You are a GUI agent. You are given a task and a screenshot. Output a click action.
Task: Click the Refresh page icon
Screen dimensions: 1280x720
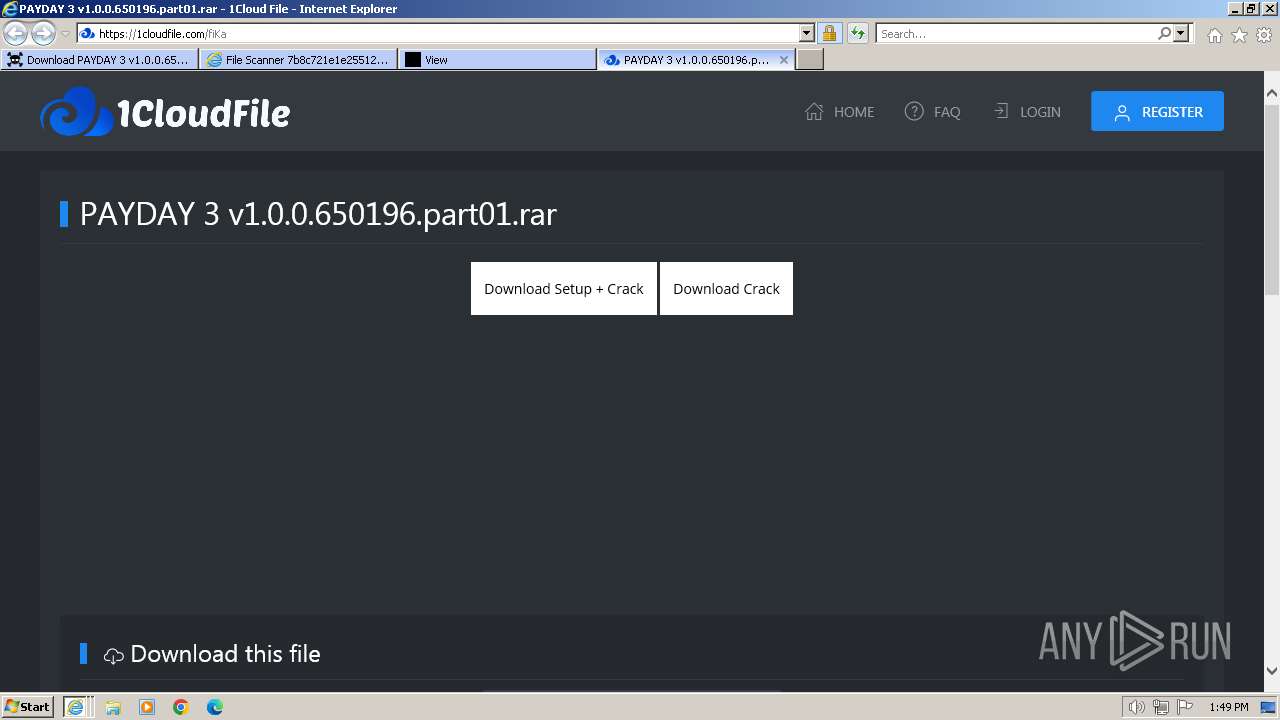tap(857, 33)
